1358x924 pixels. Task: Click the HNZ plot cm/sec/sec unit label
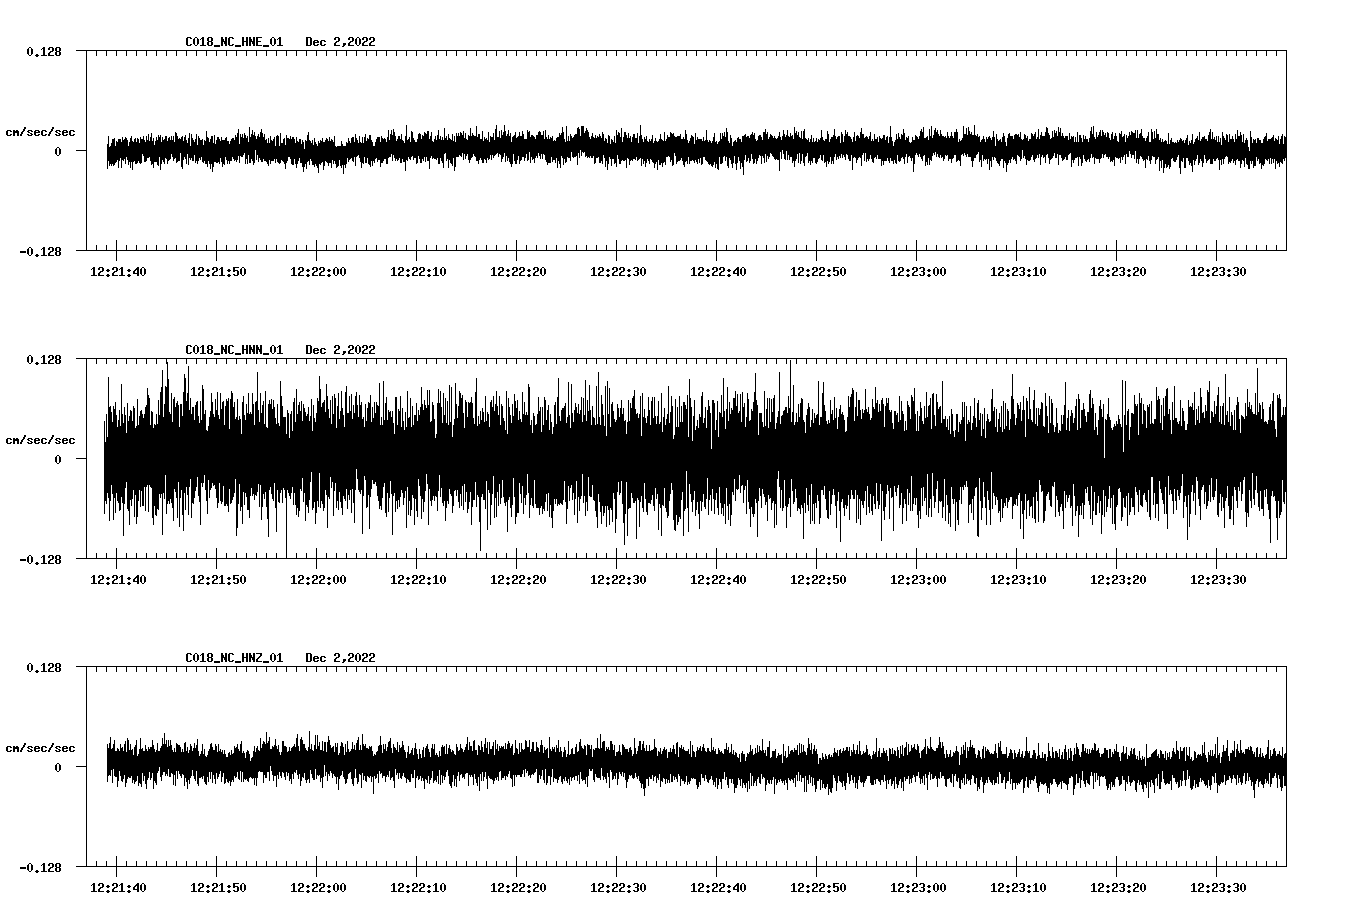pyautogui.click(x=41, y=748)
